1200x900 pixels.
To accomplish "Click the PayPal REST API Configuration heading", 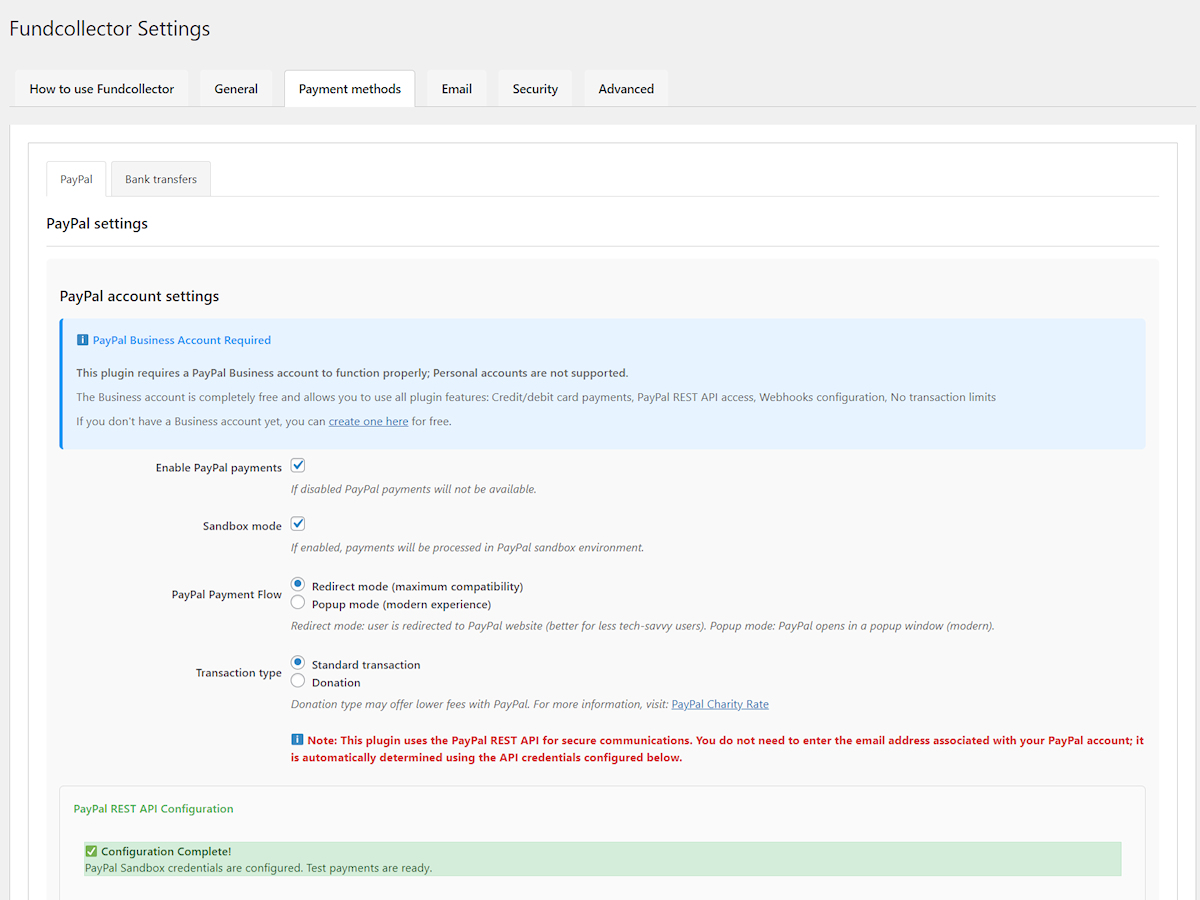I will click(x=153, y=808).
